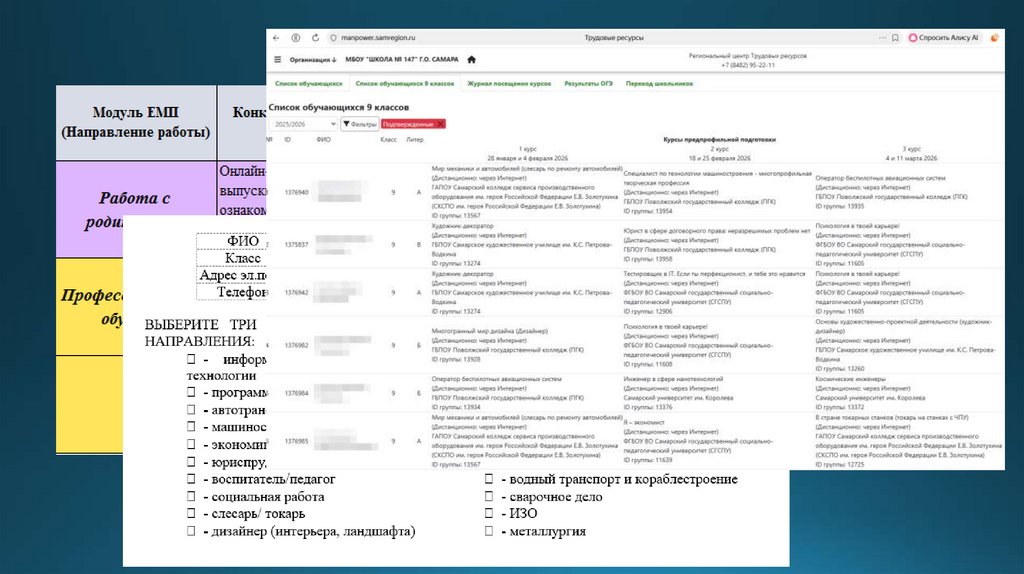Click the 'ФИО' field in the form document
This screenshot has height=574, width=1024.
point(243,241)
